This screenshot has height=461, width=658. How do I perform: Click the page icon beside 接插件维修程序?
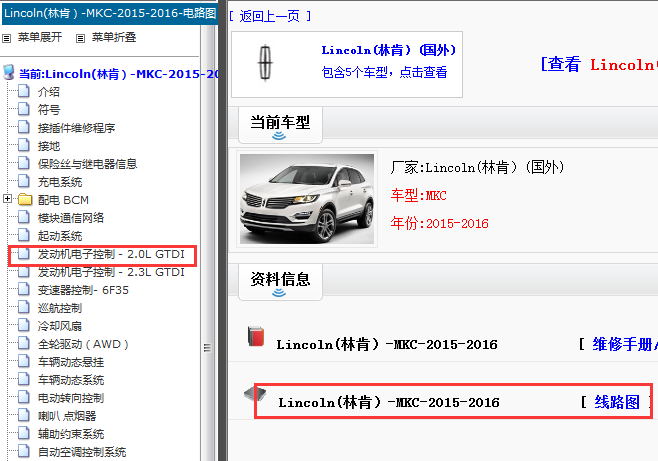[24, 127]
